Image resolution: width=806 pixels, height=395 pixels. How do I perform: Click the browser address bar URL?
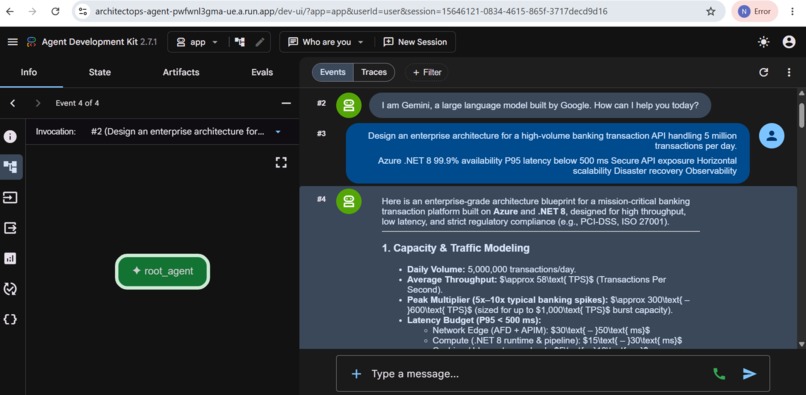[351, 11]
